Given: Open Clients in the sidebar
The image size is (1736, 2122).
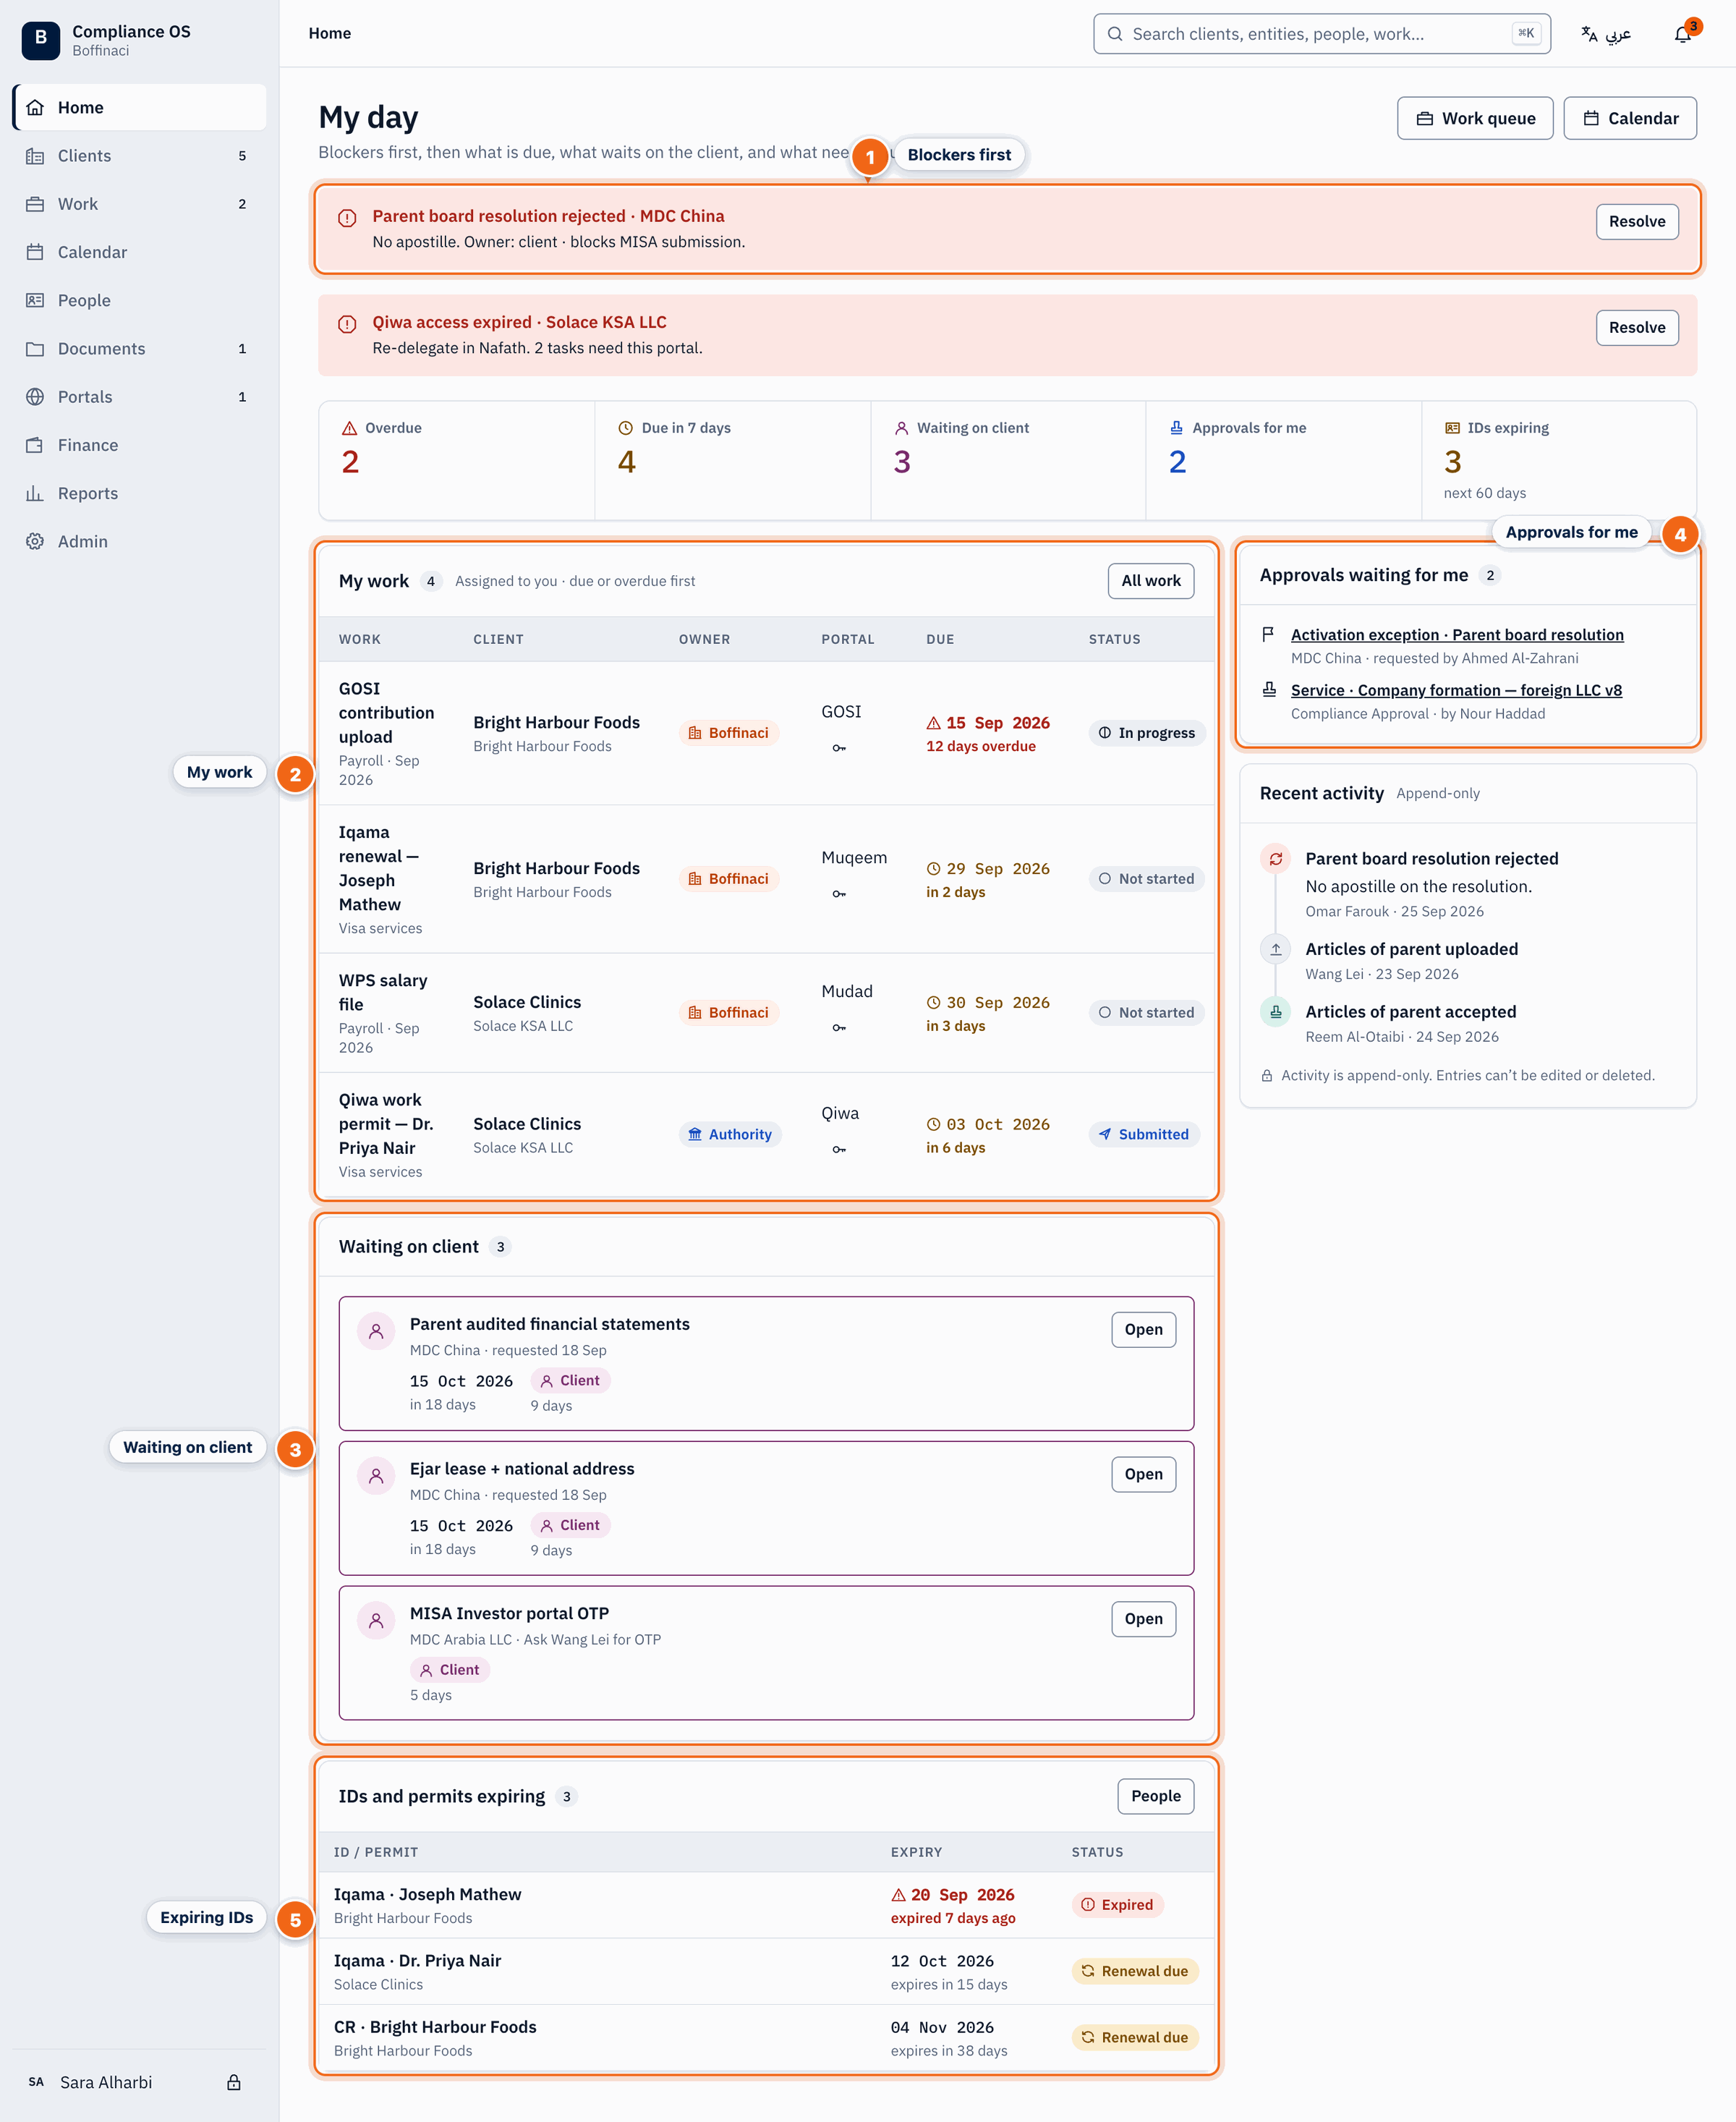Looking at the screenshot, I should (x=140, y=155).
